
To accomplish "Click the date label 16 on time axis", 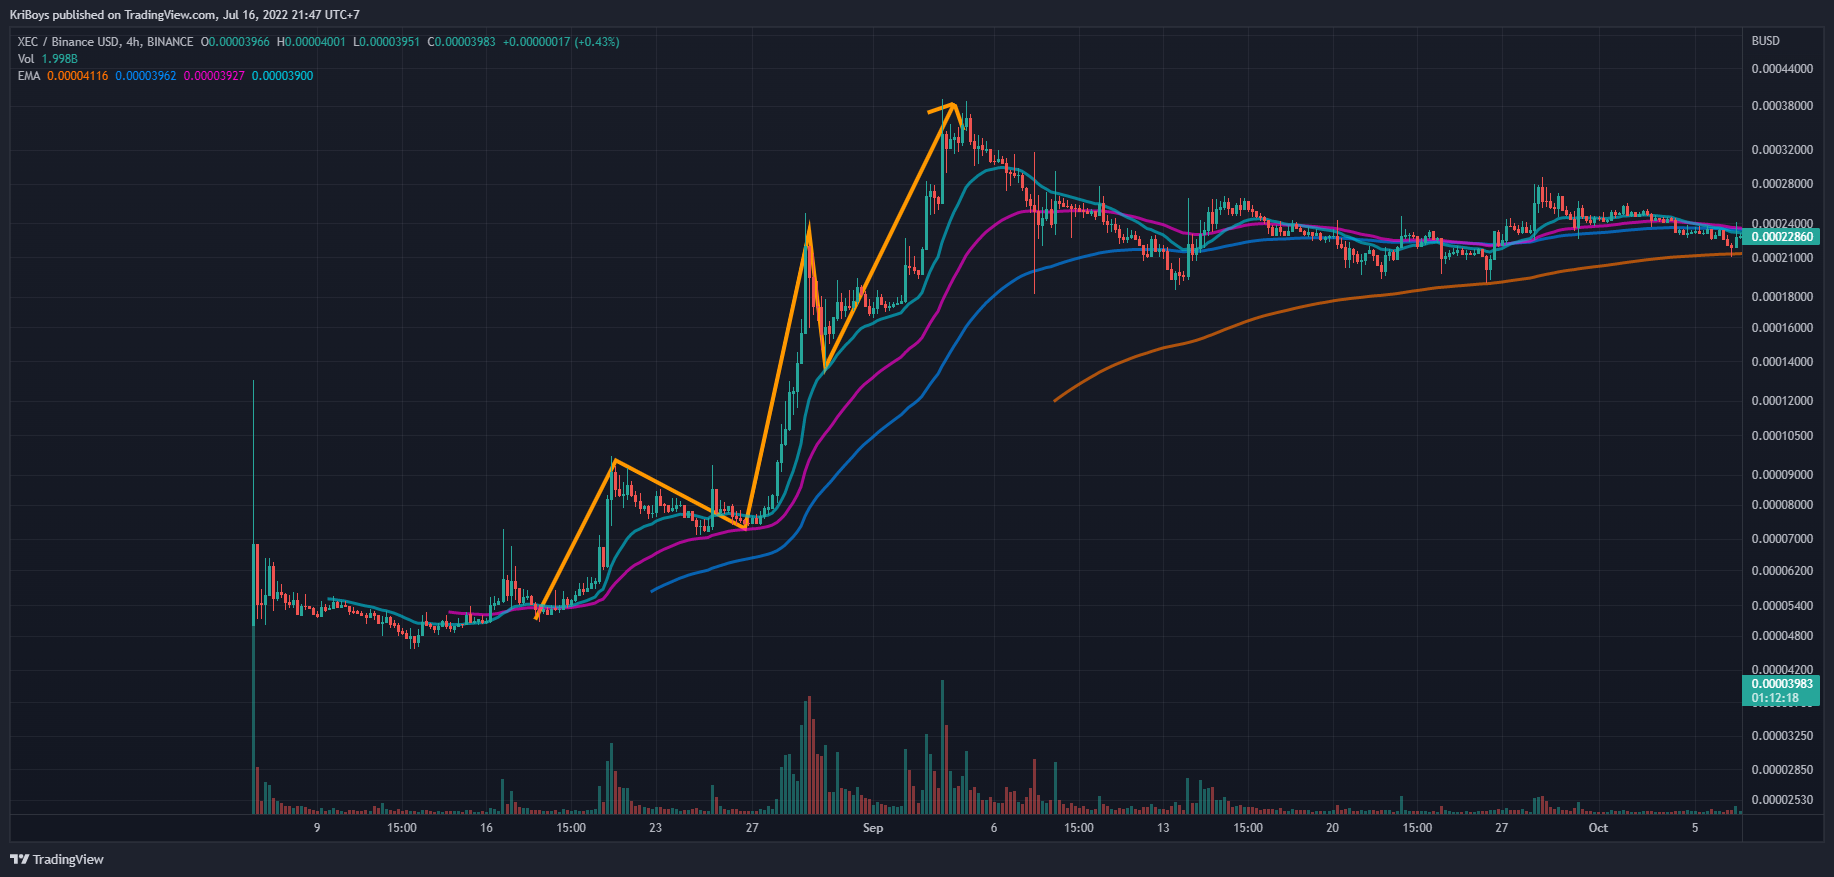I will [486, 828].
